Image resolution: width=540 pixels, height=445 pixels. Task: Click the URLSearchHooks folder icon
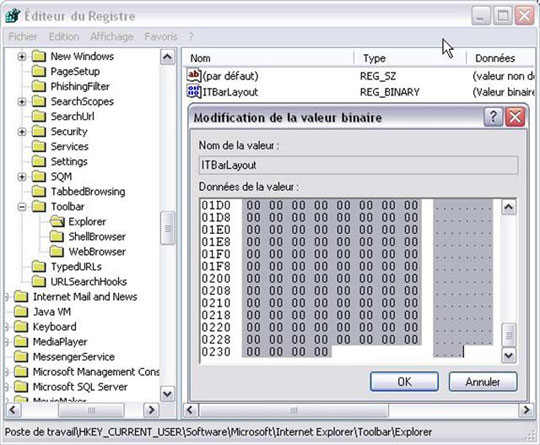coord(39,281)
